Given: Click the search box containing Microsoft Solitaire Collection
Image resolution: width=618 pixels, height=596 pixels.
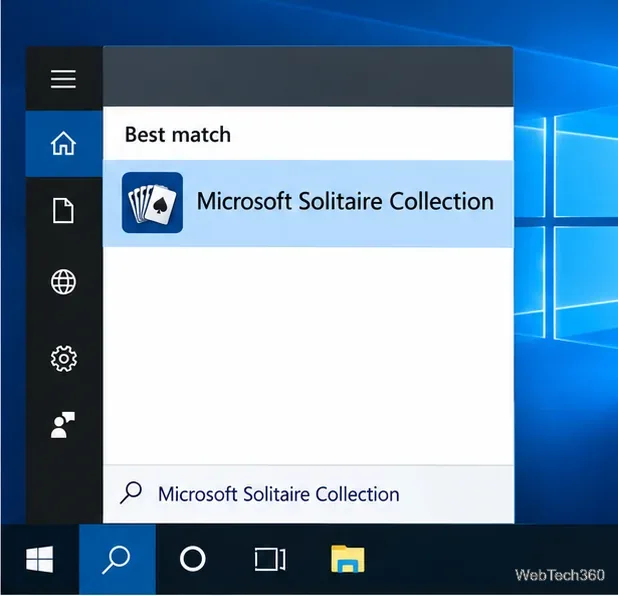Looking at the screenshot, I should click(x=308, y=494).
